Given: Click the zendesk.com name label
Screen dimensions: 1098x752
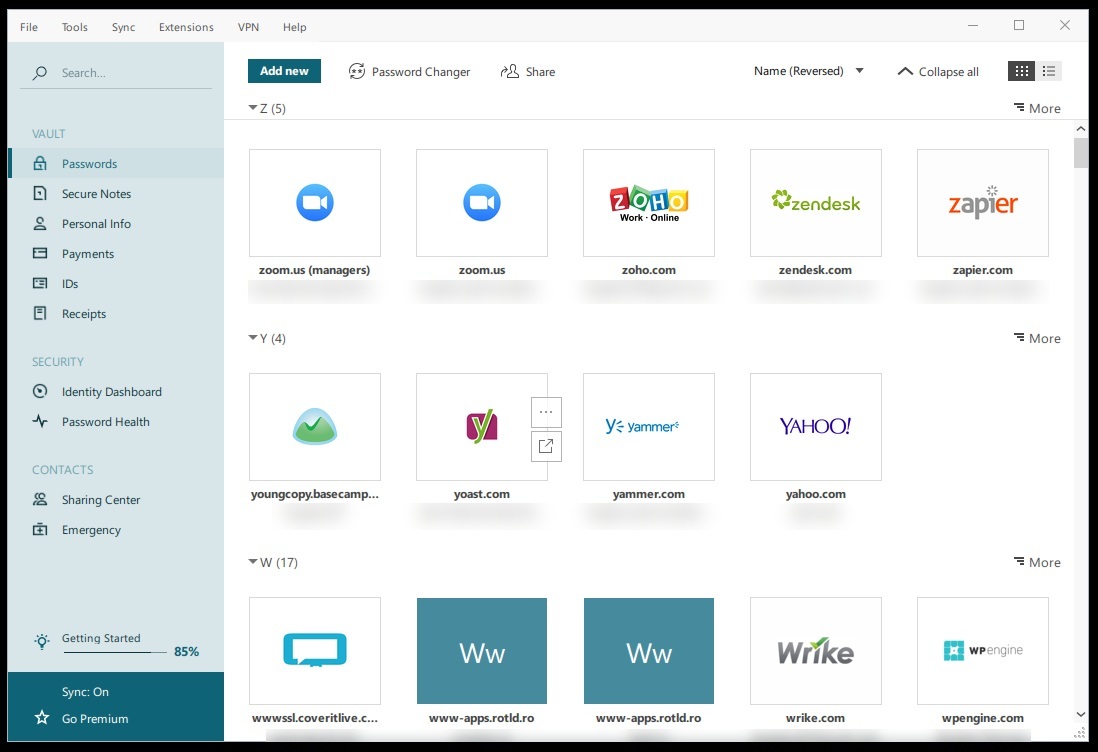Looking at the screenshot, I should [x=816, y=270].
